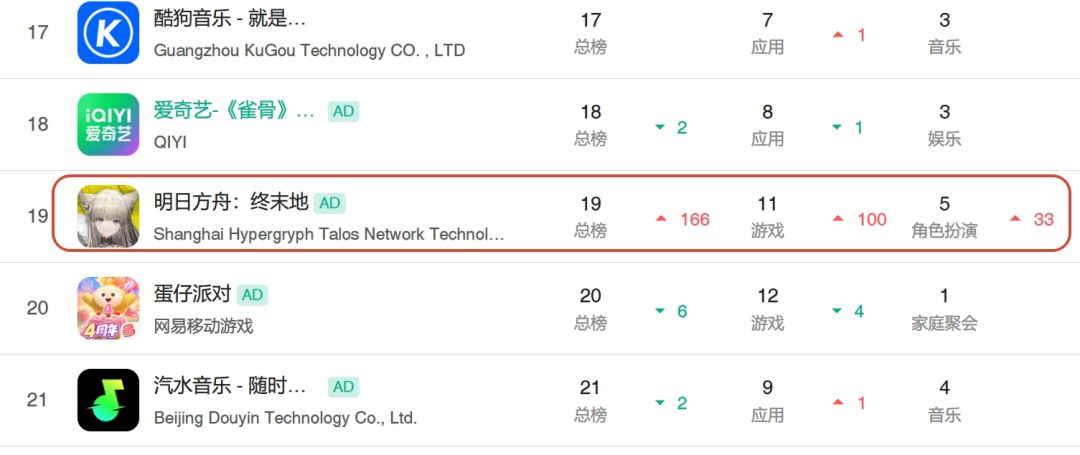
Task: Click the AD badge next to 汽水音乐
Action: tap(344, 387)
